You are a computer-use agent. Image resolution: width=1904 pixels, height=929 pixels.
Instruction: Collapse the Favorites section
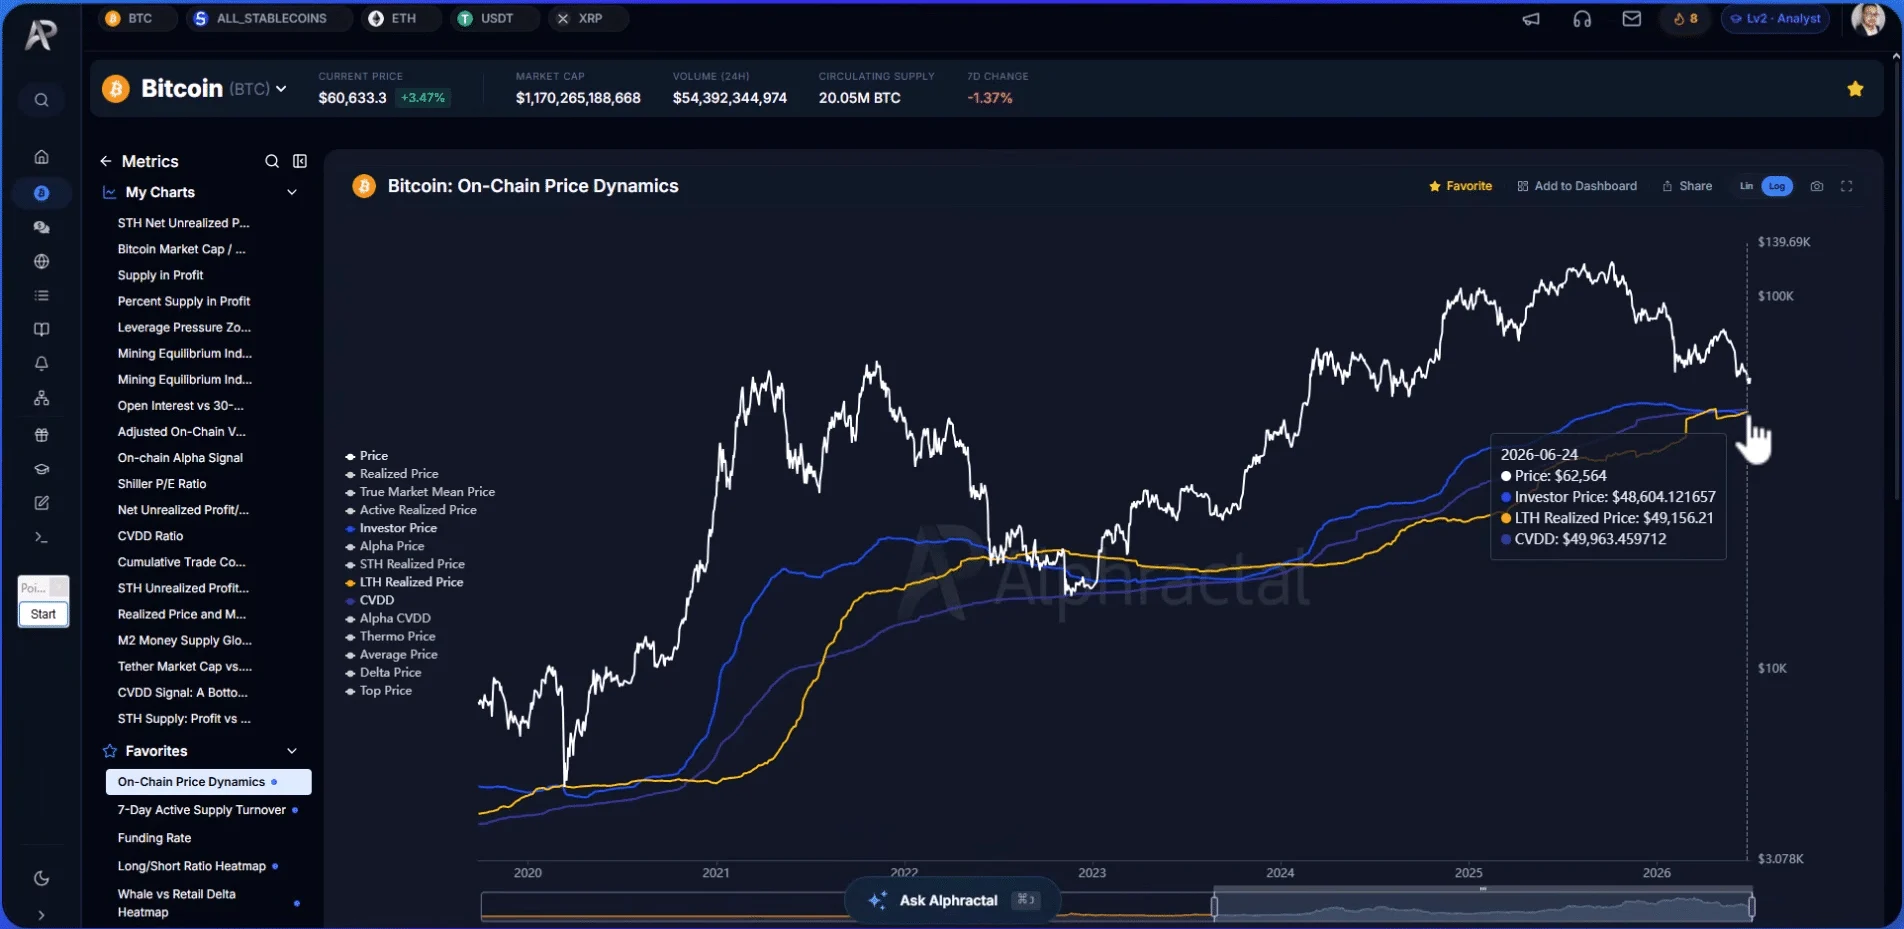[292, 751]
